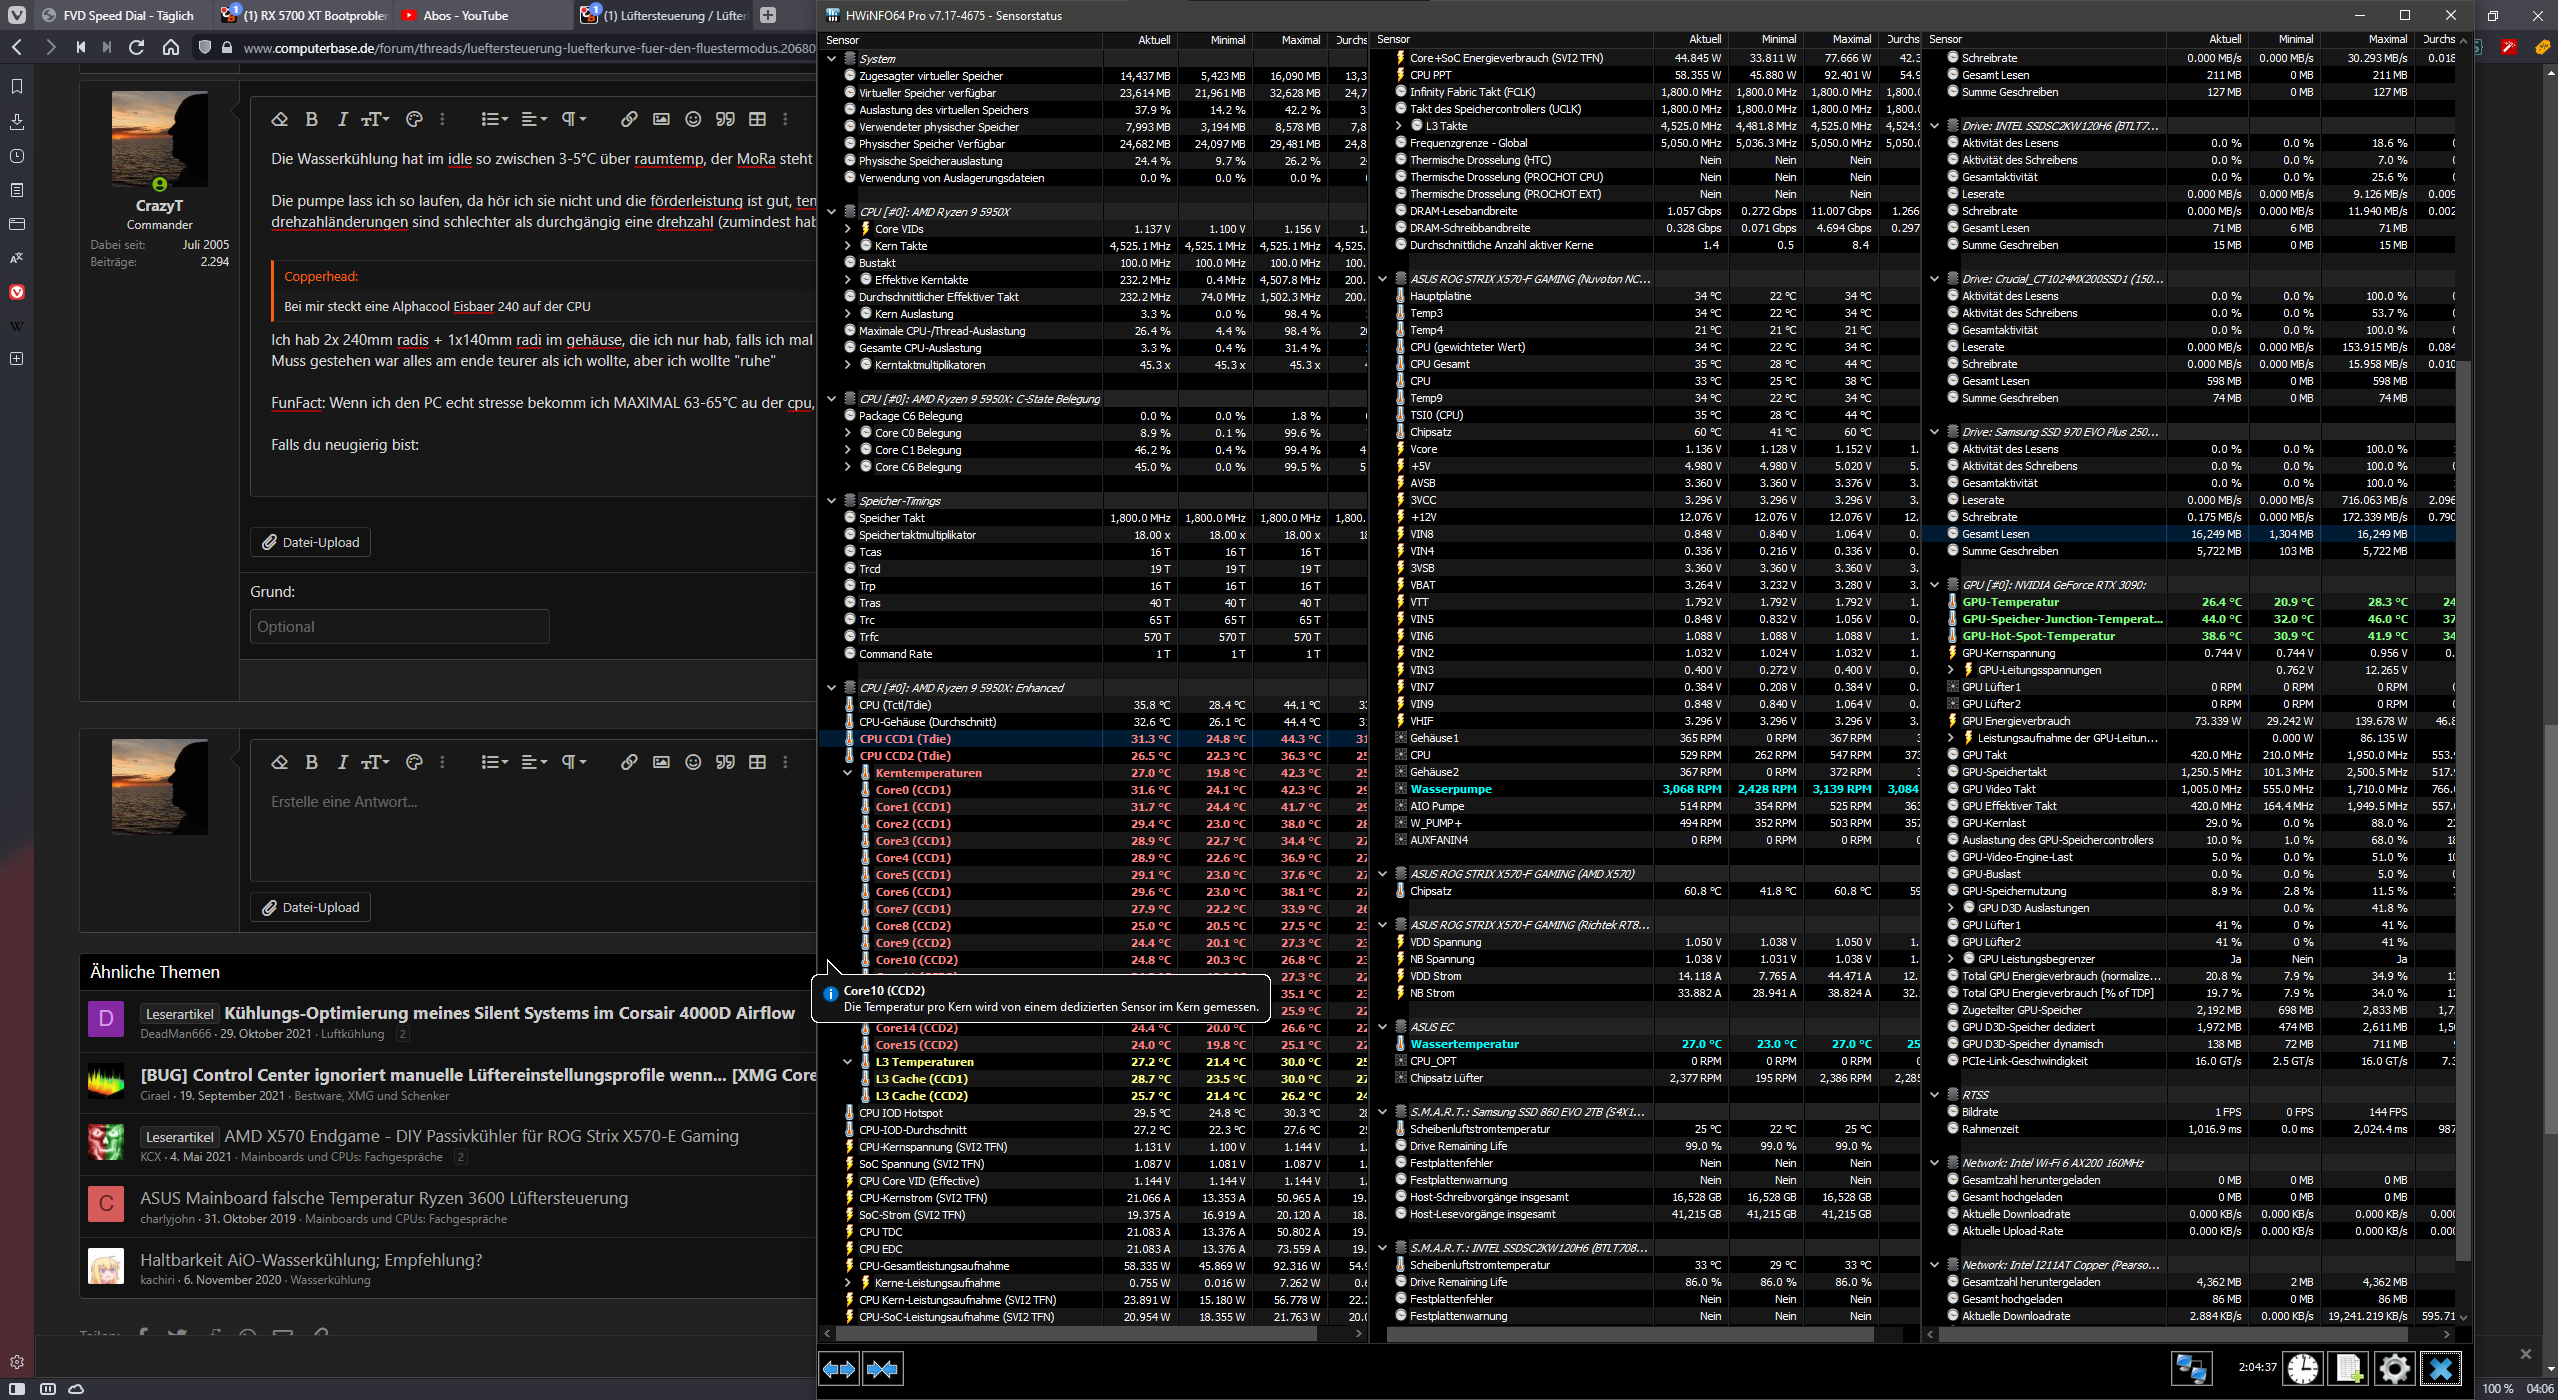Remove formatting in the upper editor
This screenshot has width=2558, height=1400.
click(280, 119)
